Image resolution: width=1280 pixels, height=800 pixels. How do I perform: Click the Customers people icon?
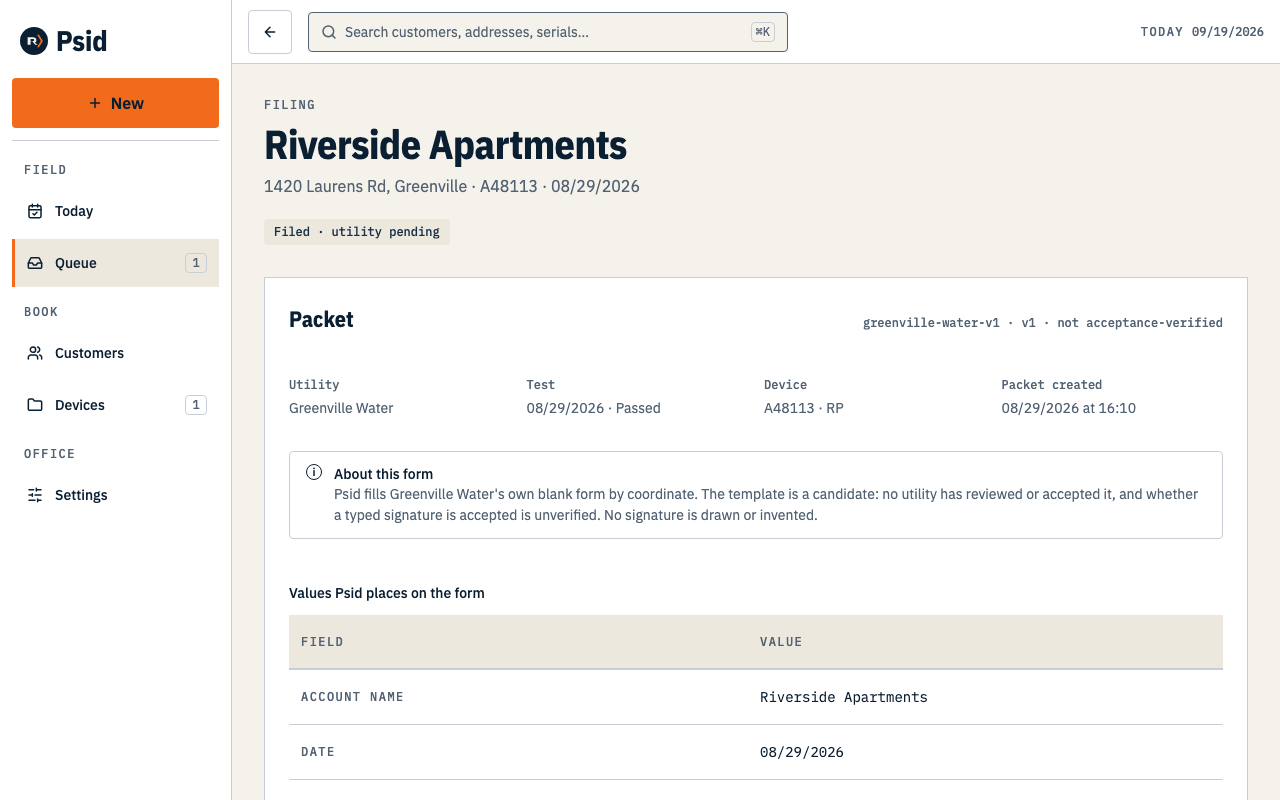(35, 353)
